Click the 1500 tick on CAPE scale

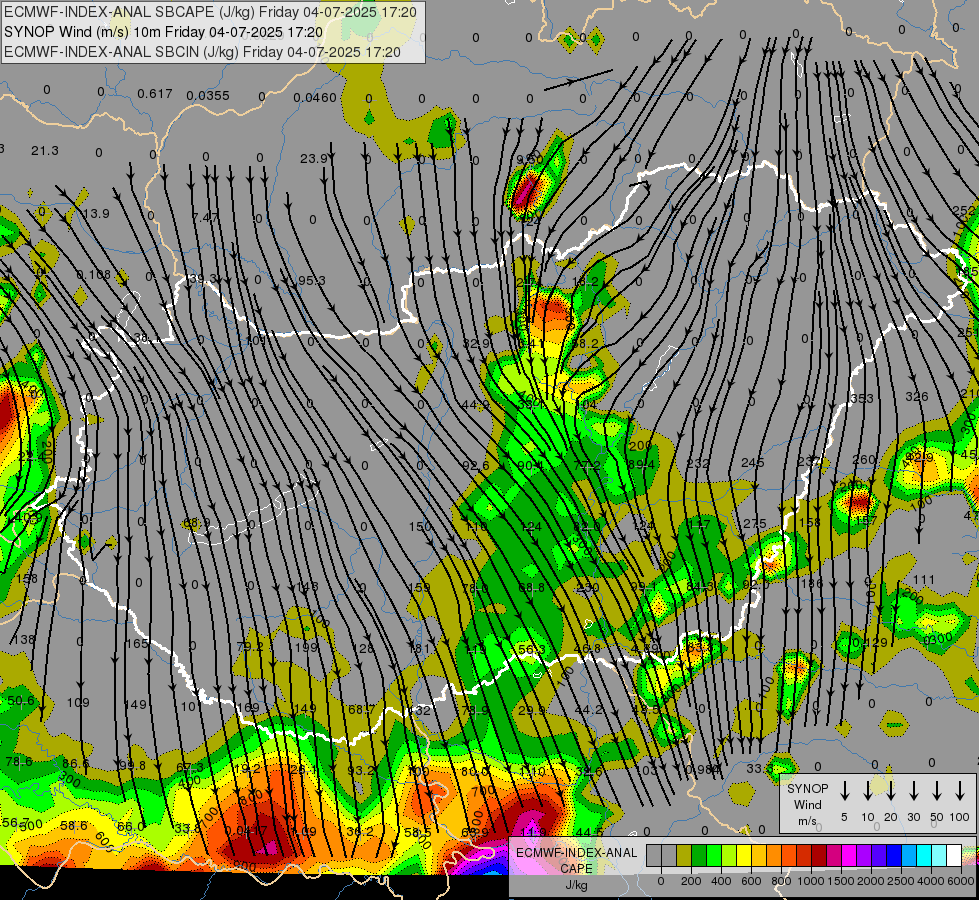[841, 881]
